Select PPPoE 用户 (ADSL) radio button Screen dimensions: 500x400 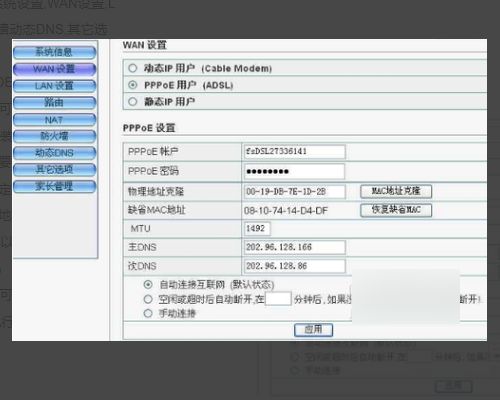133,85
